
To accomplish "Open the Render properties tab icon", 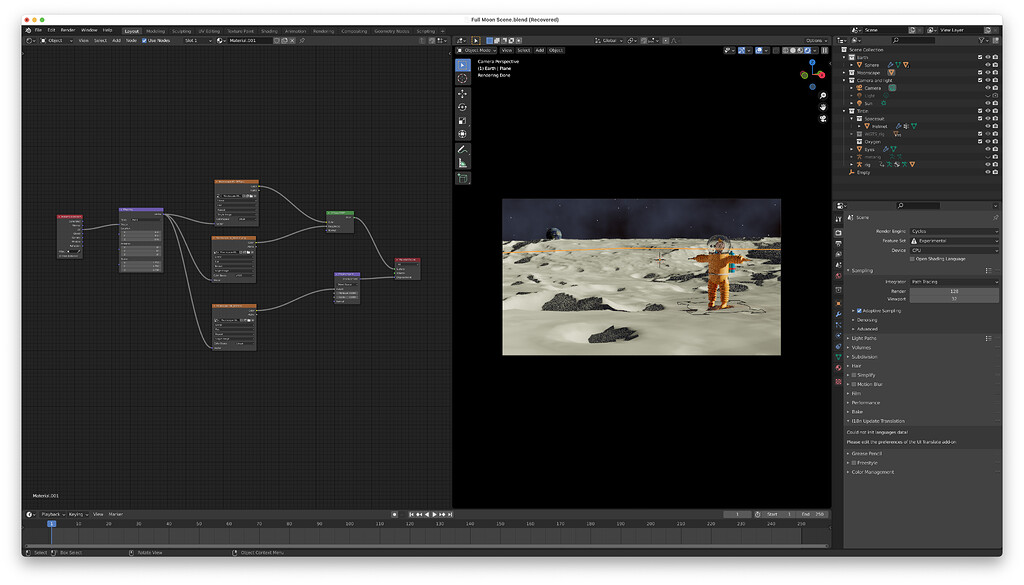I will [x=839, y=232].
